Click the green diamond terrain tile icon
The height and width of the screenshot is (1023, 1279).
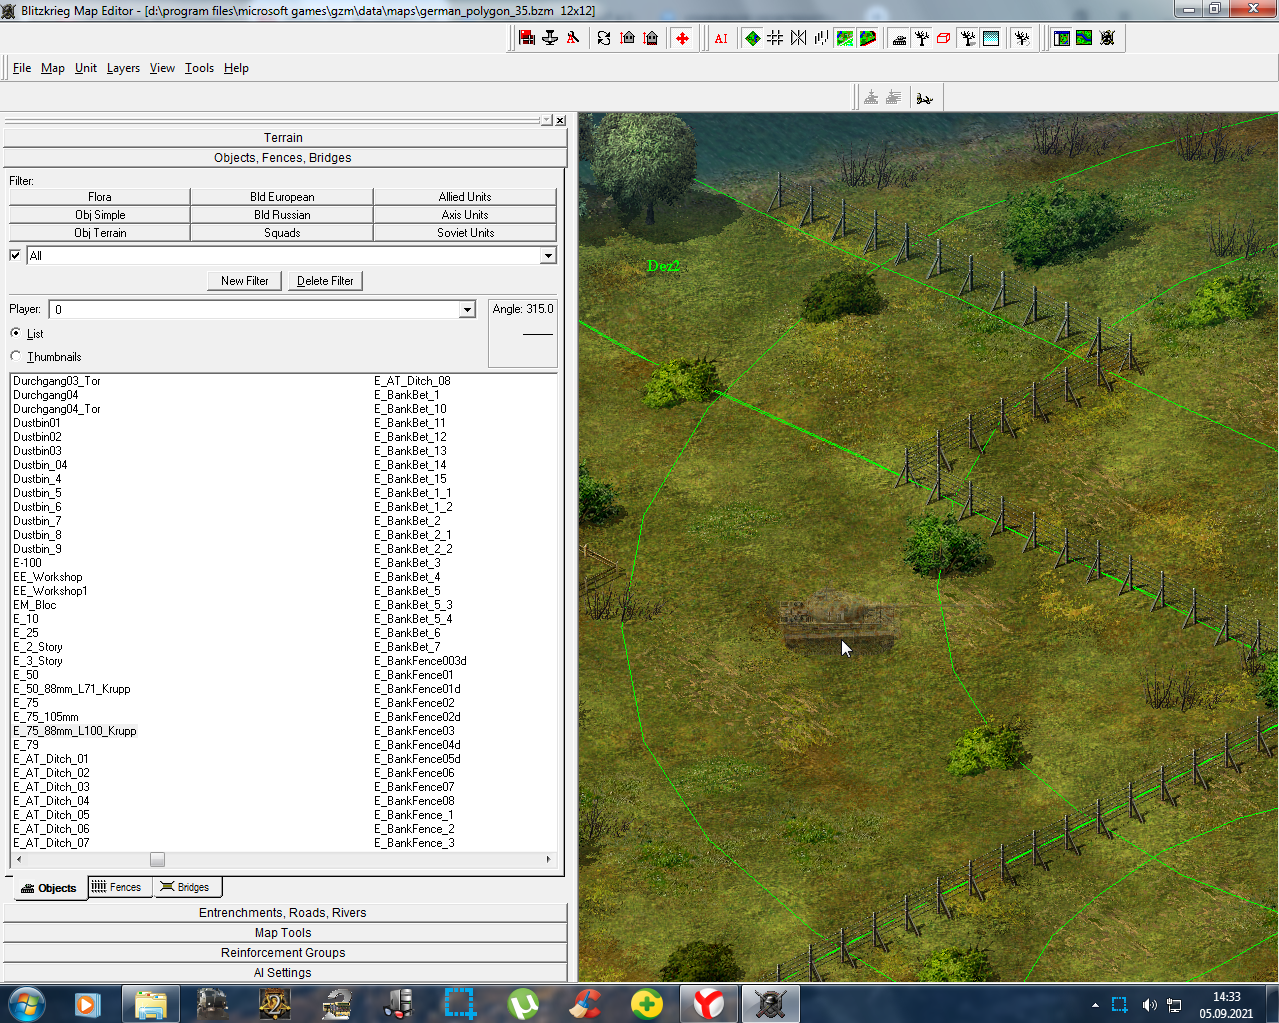pos(752,38)
